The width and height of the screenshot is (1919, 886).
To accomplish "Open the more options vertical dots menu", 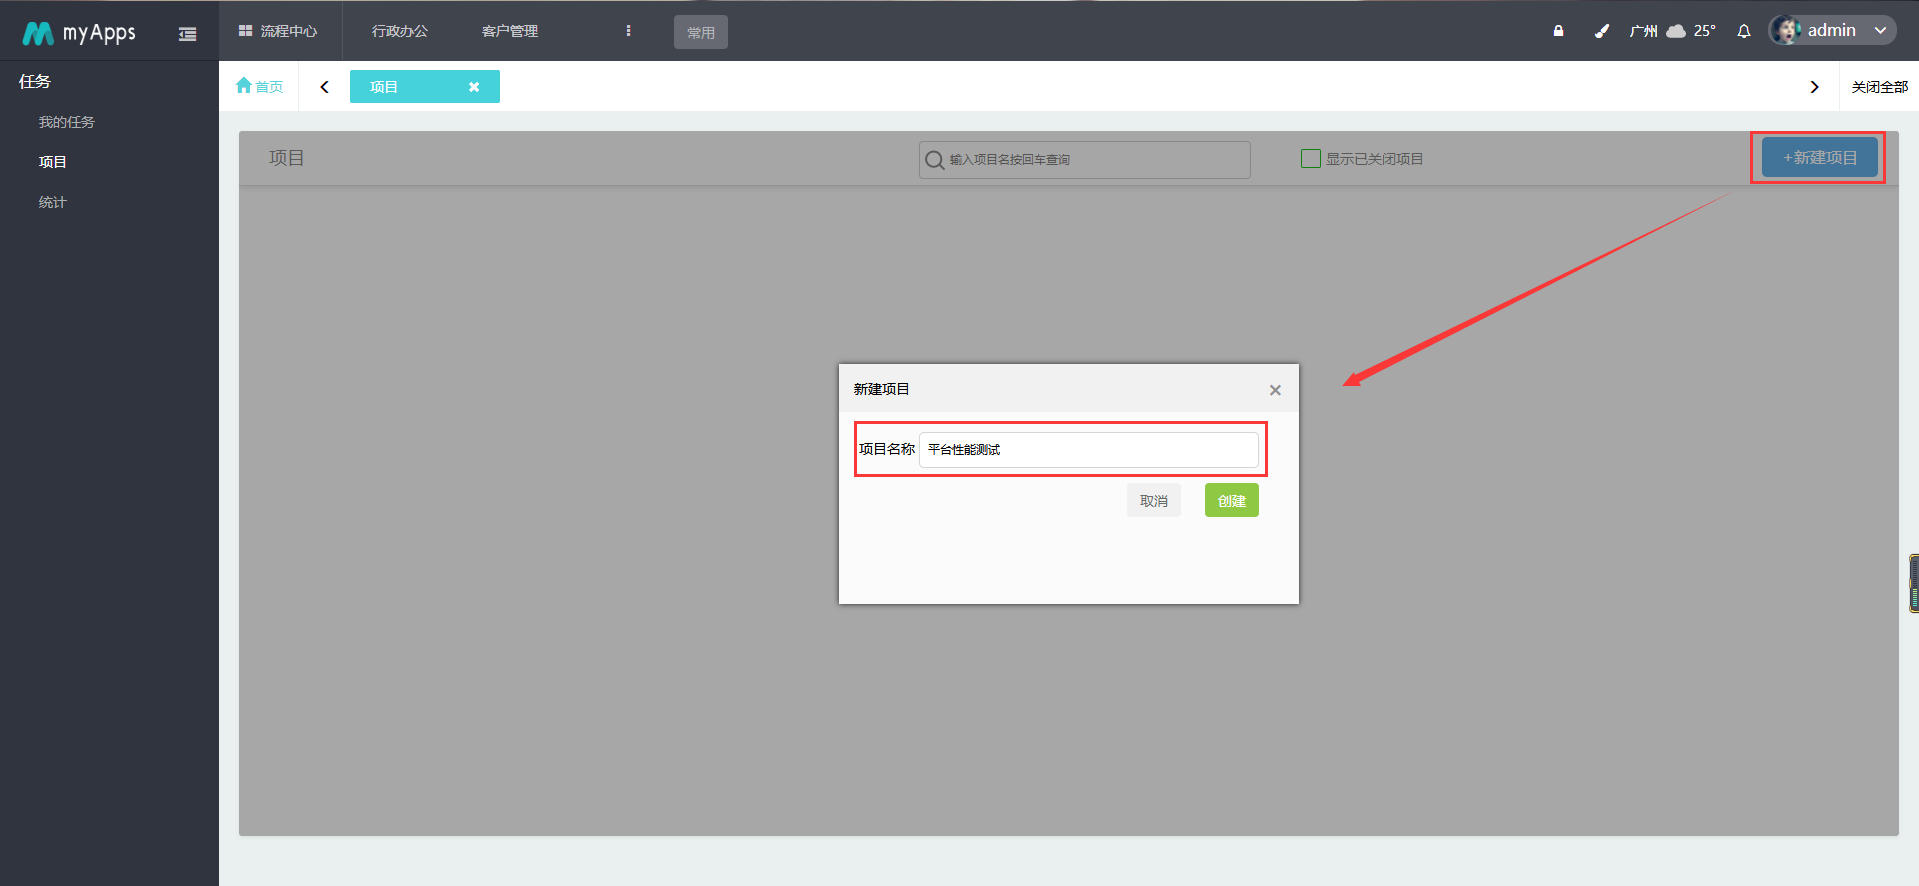I will tap(628, 31).
